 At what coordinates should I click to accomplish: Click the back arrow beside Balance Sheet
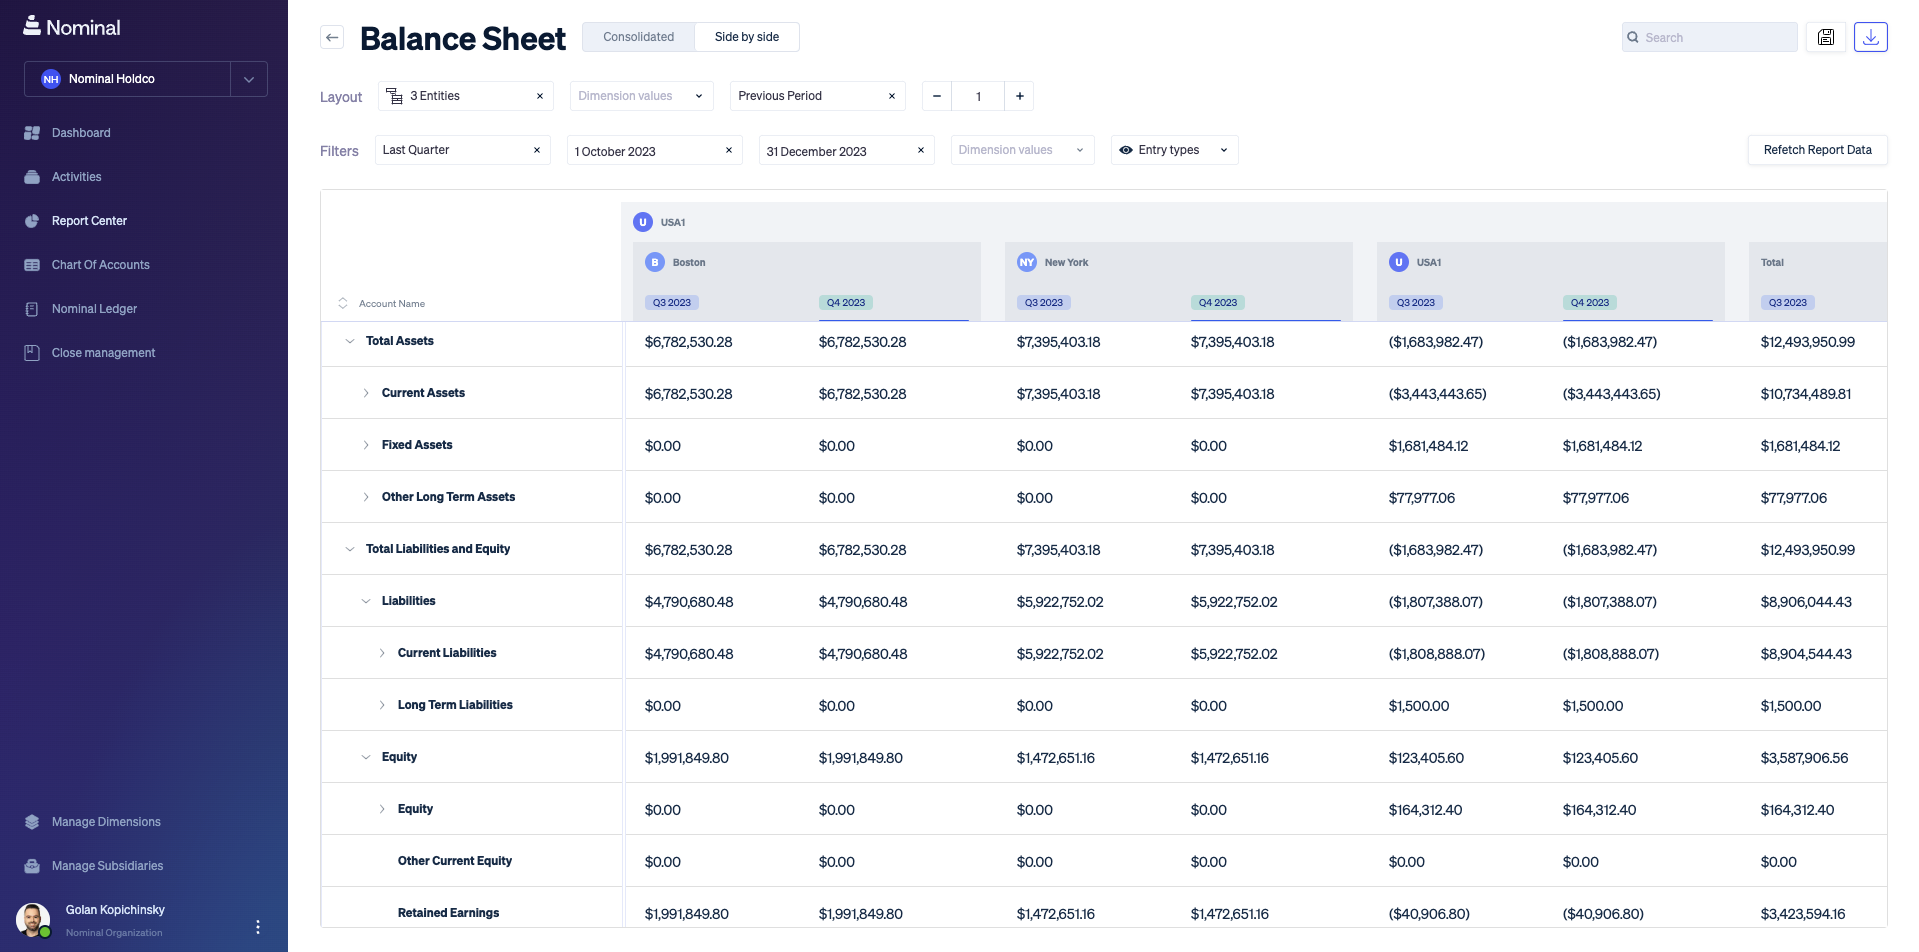click(x=332, y=38)
